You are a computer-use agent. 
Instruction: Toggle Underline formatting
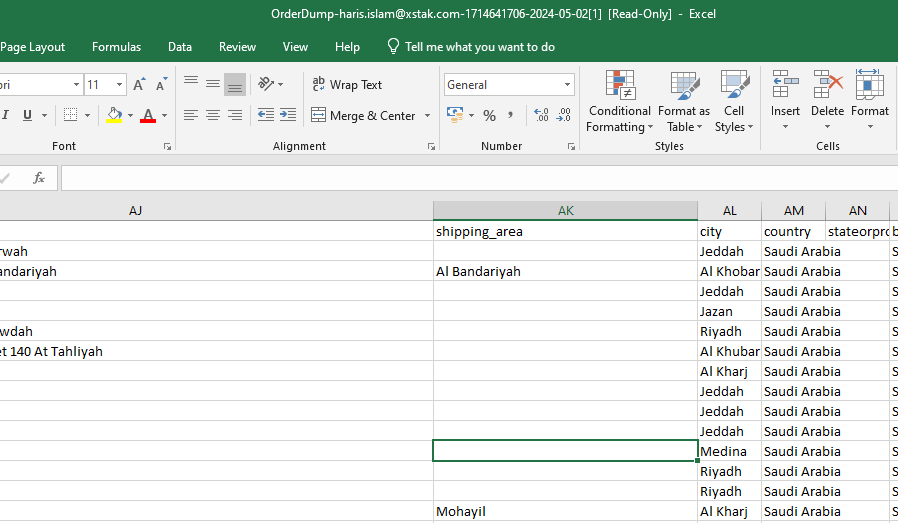27,116
